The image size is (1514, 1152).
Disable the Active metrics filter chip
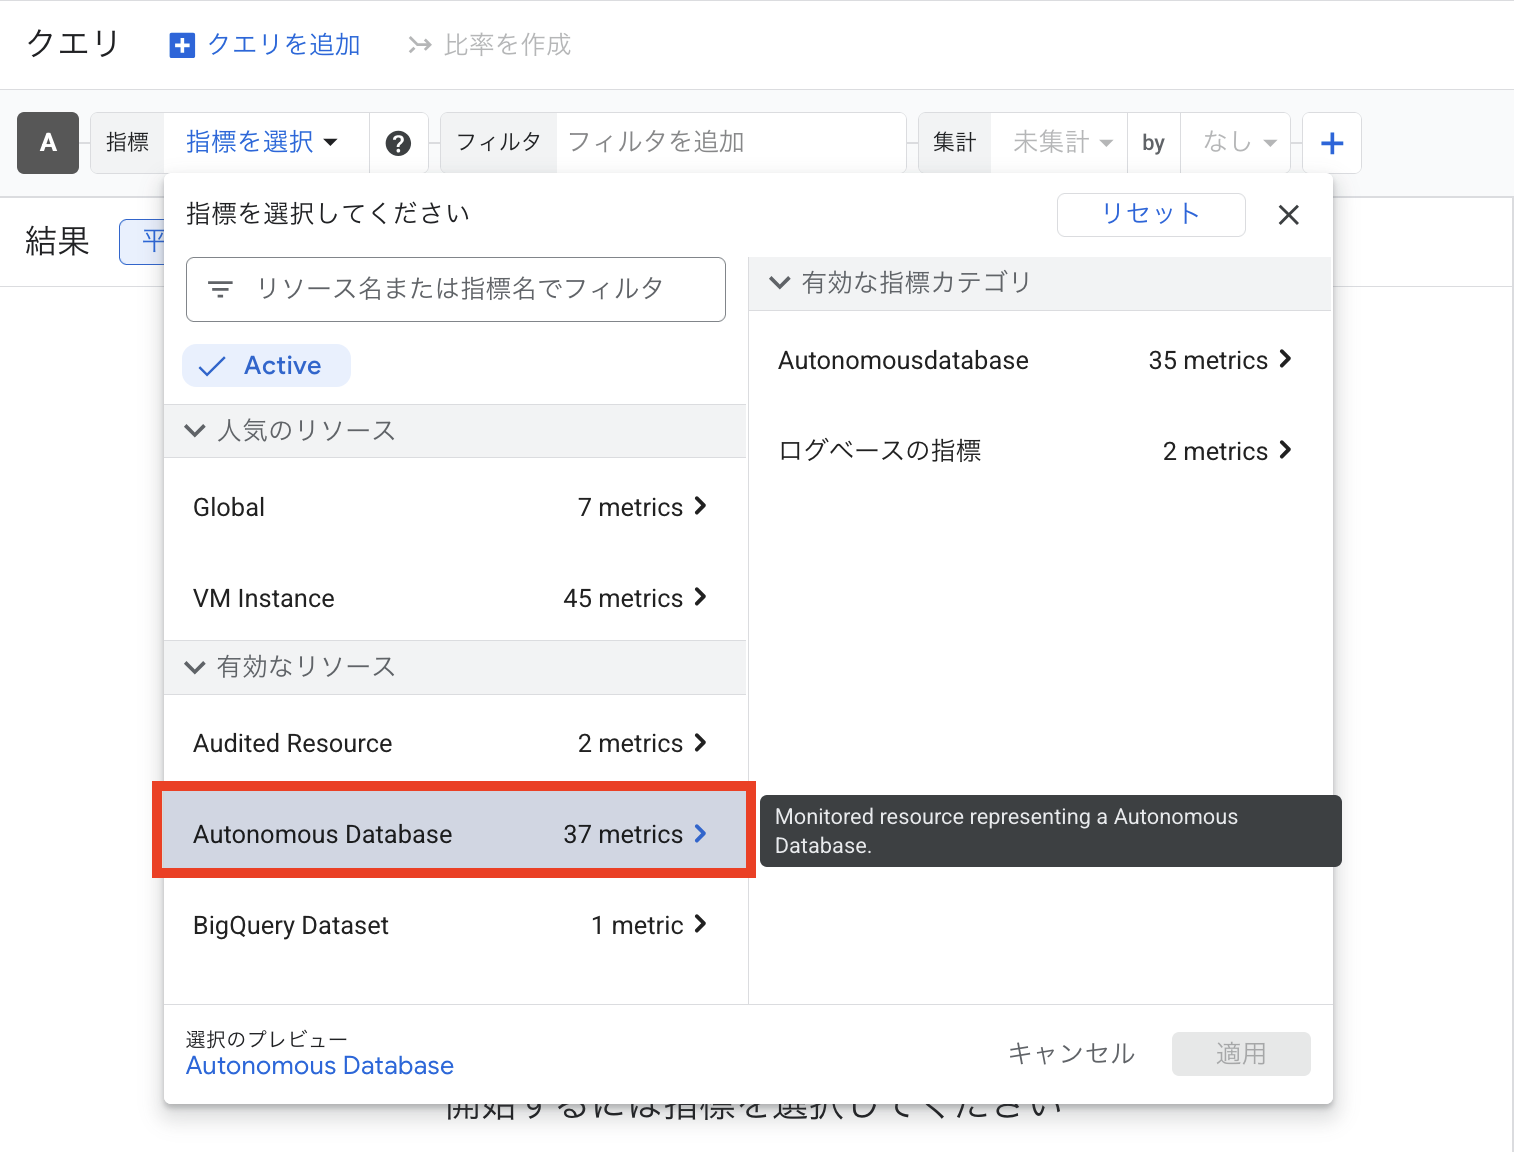click(x=266, y=365)
